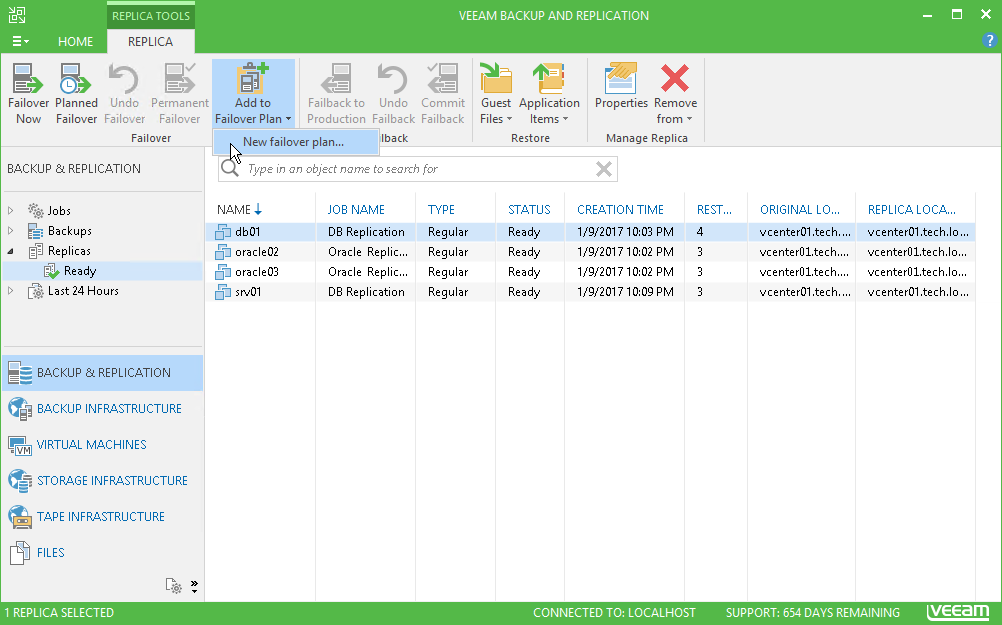The height and width of the screenshot is (625, 1002).
Task: Click the Undo Failback icon
Action: pos(393,79)
